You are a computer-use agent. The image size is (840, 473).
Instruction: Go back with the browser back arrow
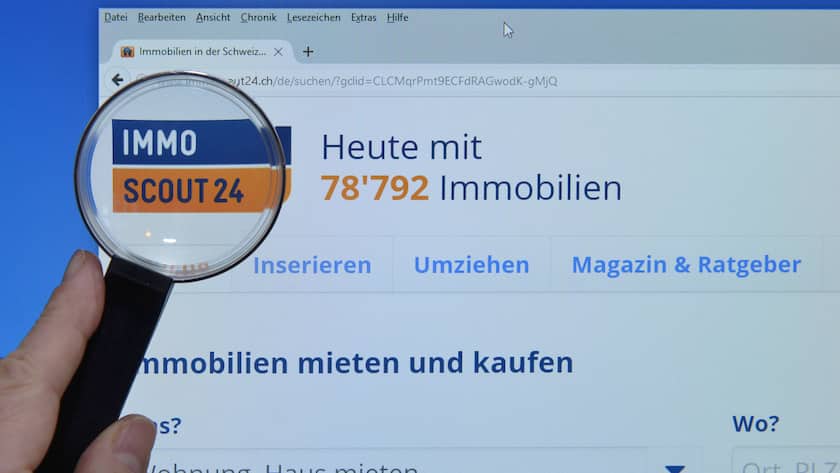click(x=118, y=80)
